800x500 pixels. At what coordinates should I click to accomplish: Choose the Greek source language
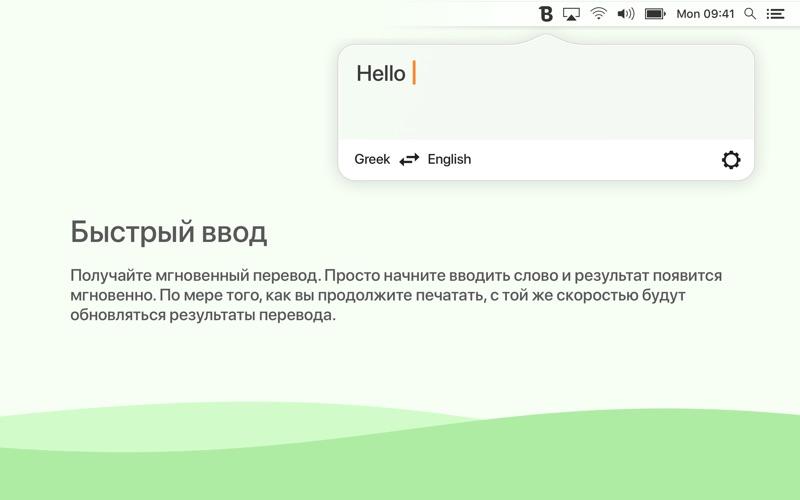coord(372,159)
